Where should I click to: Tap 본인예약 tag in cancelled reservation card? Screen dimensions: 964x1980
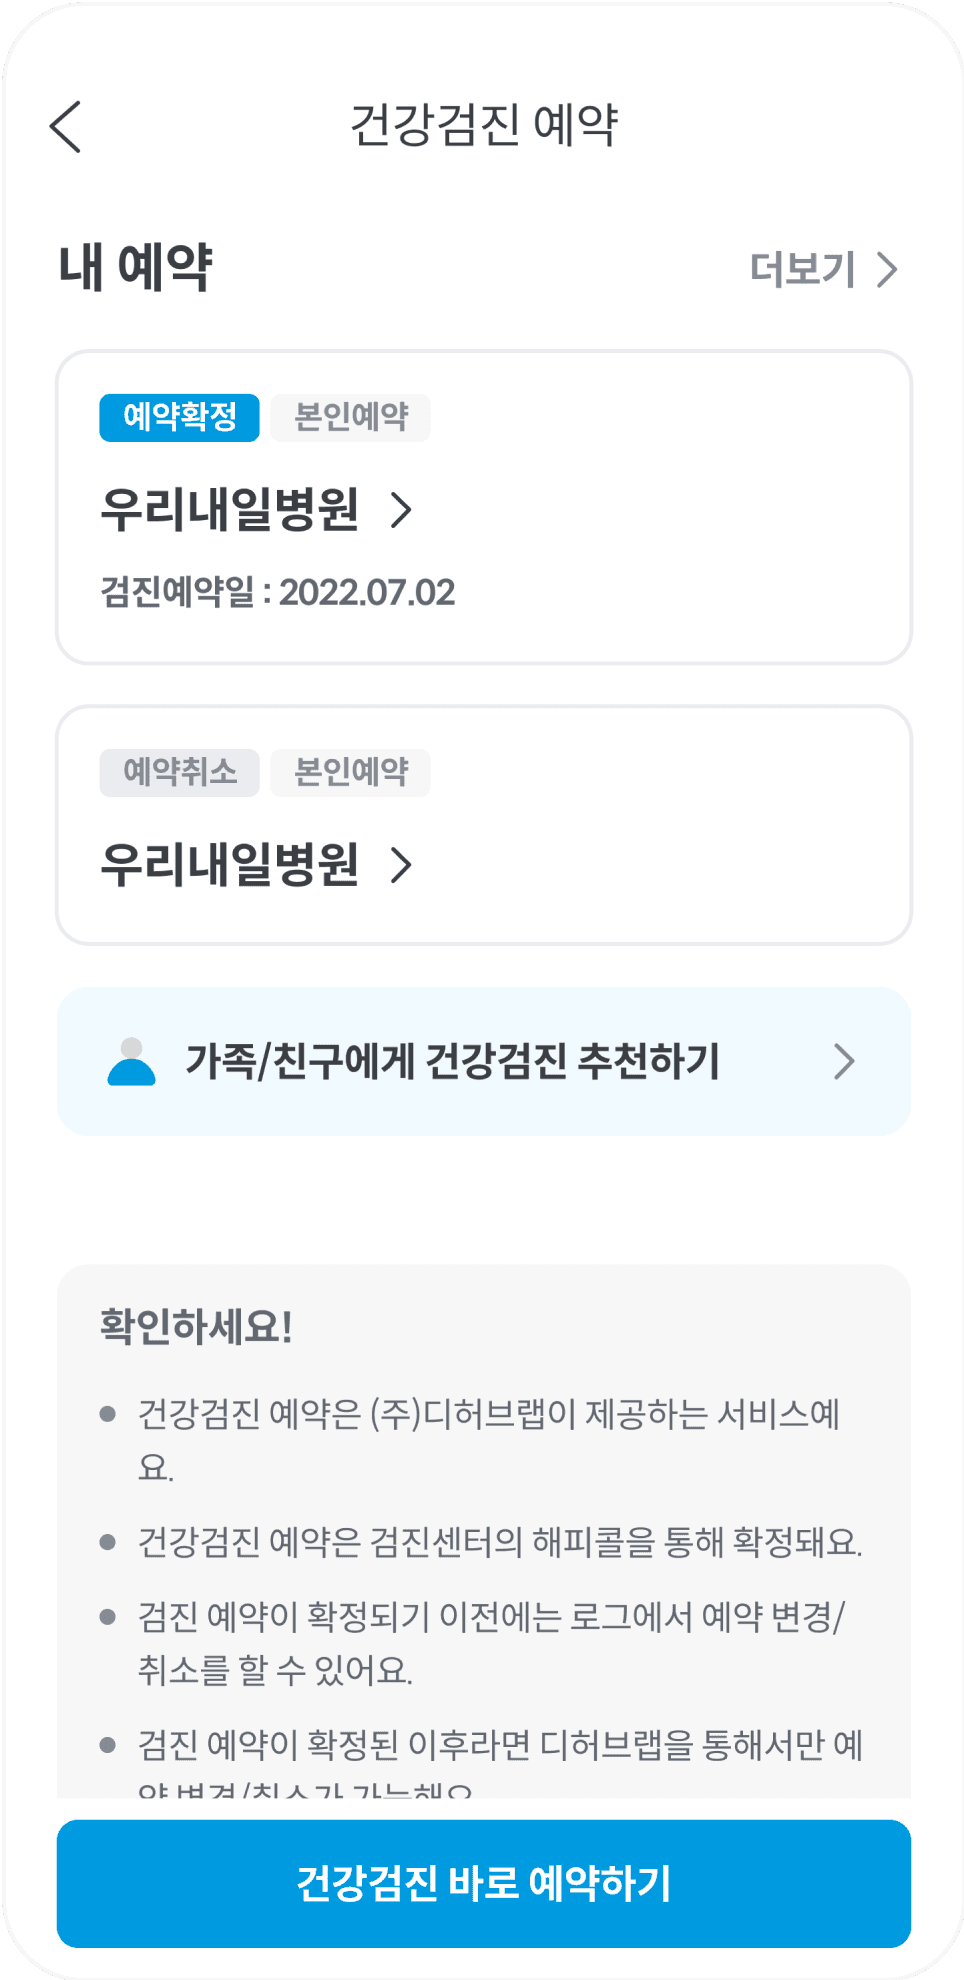tap(350, 772)
